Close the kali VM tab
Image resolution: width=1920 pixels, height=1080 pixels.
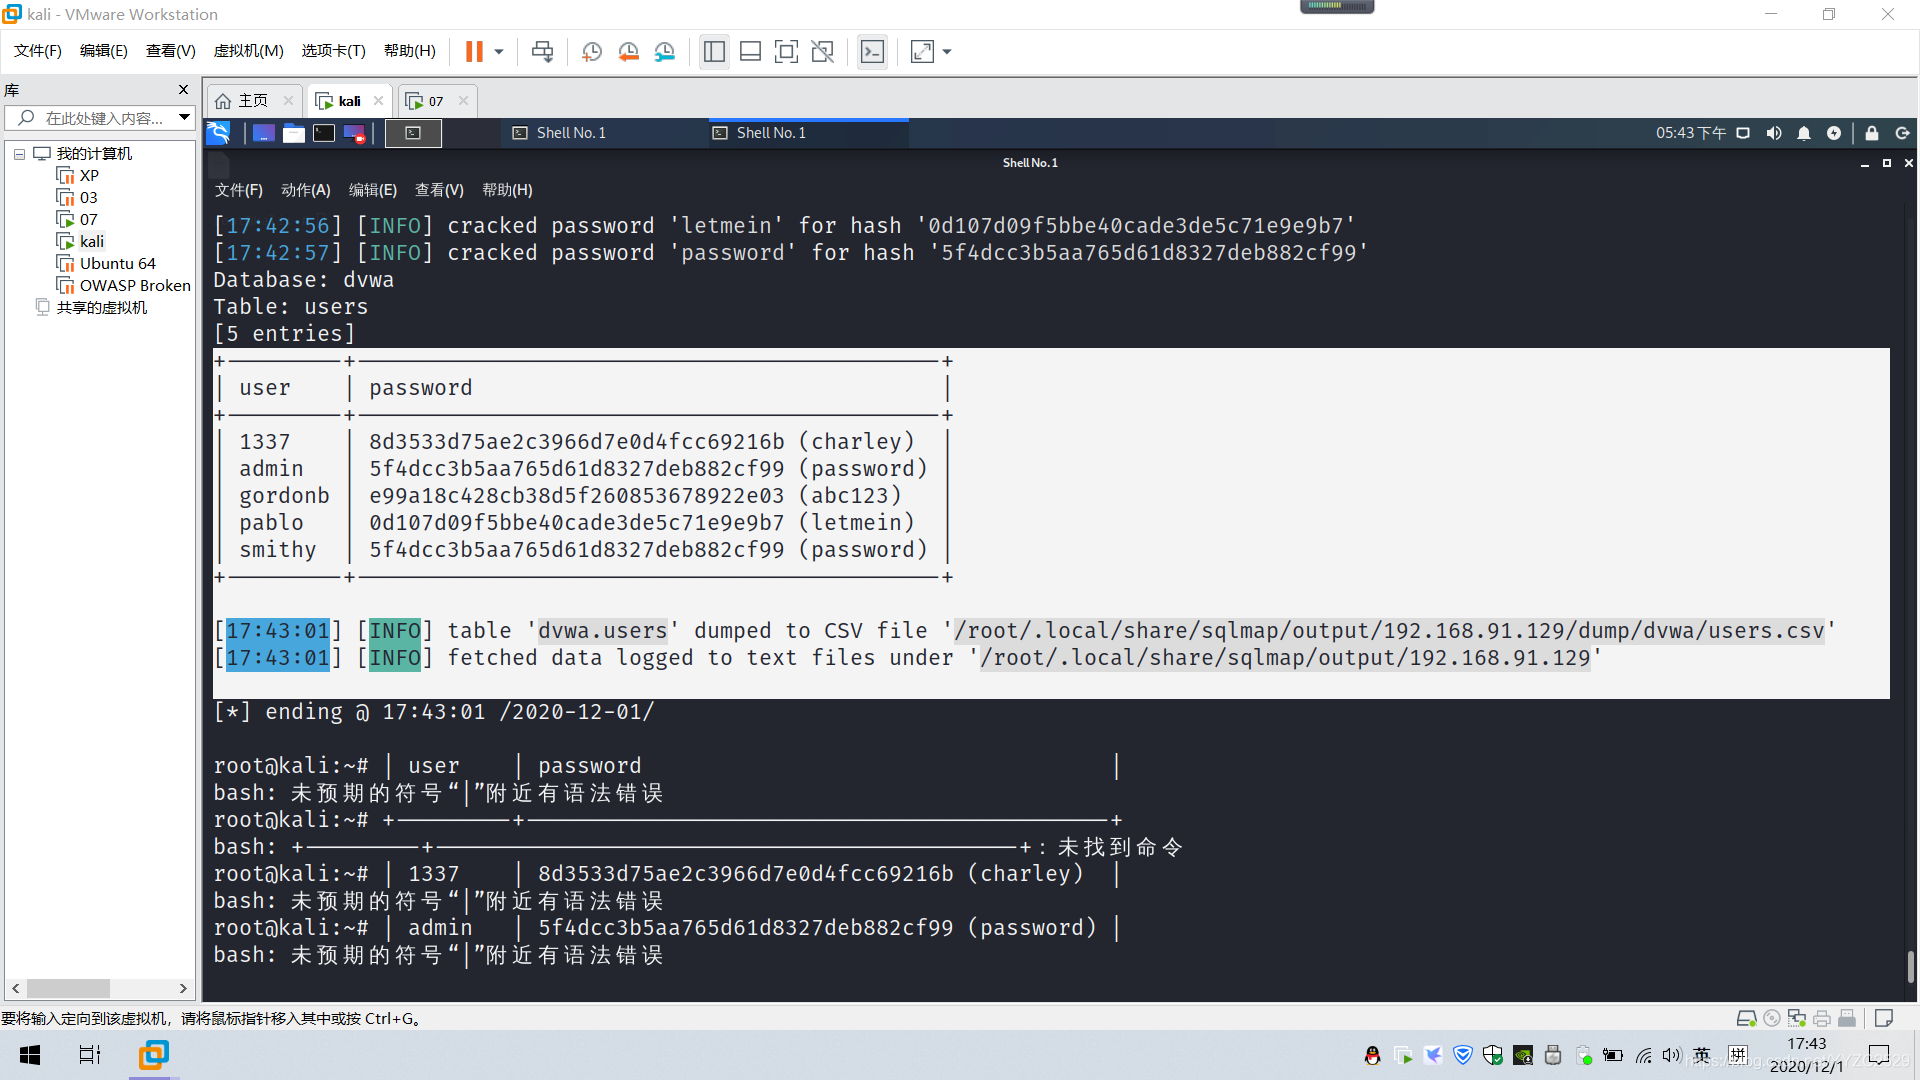coord(378,101)
